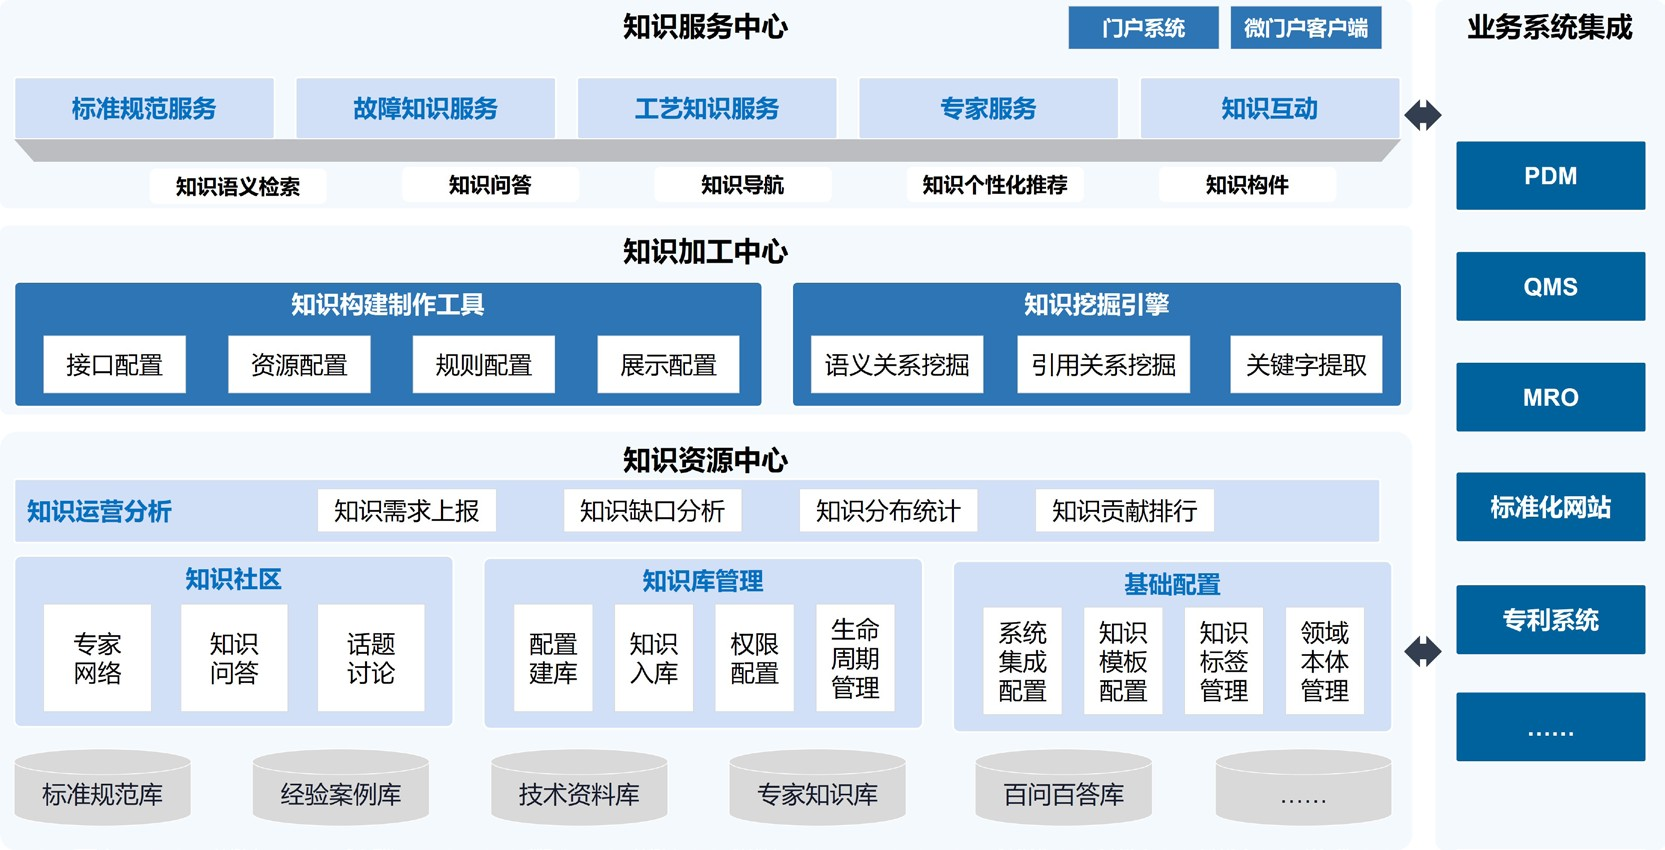Click the lower double-headed arrow beside 基础配置
The image size is (1665, 850).
(1422, 652)
